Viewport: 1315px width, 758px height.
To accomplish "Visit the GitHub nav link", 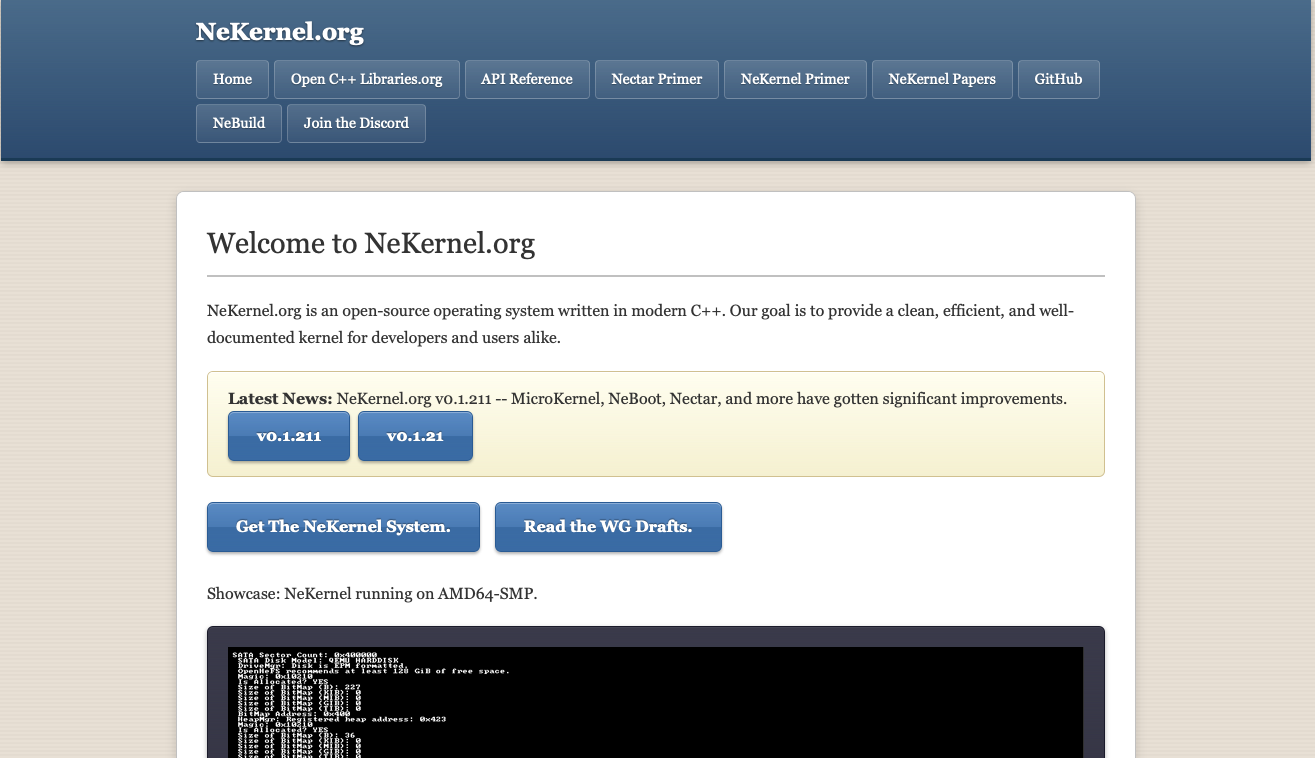I will click(x=1058, y=79).
